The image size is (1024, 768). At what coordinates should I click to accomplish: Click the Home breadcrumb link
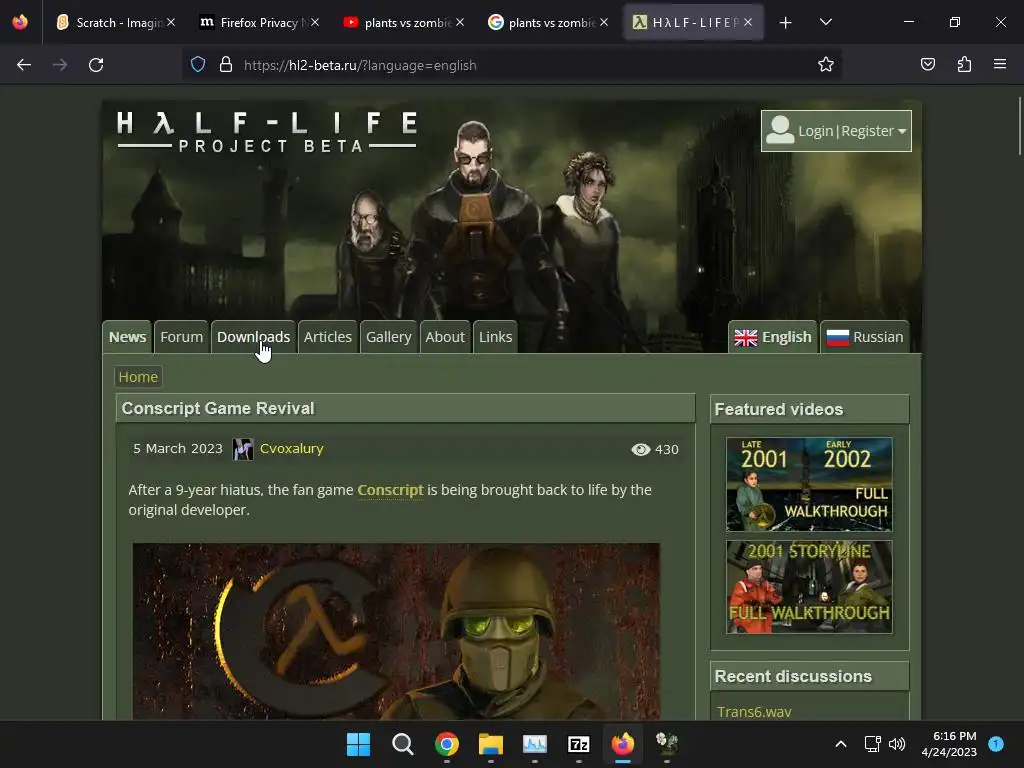138,377
